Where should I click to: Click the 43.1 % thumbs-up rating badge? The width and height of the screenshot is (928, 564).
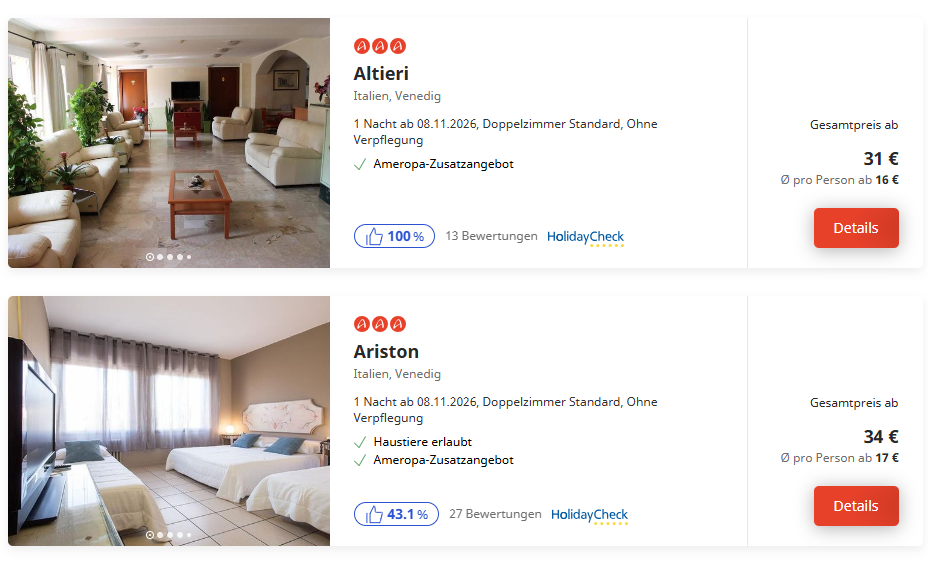pyautogui.click(x=396, y=514)
